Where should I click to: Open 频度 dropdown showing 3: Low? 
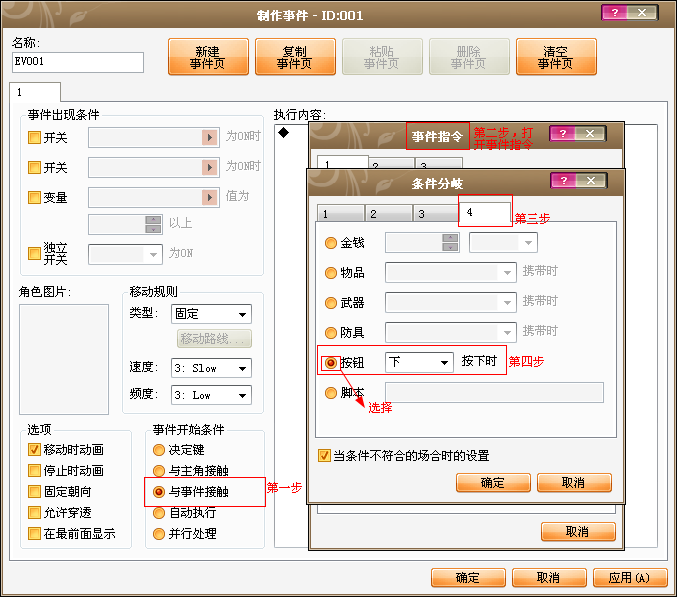click(211, 395)
